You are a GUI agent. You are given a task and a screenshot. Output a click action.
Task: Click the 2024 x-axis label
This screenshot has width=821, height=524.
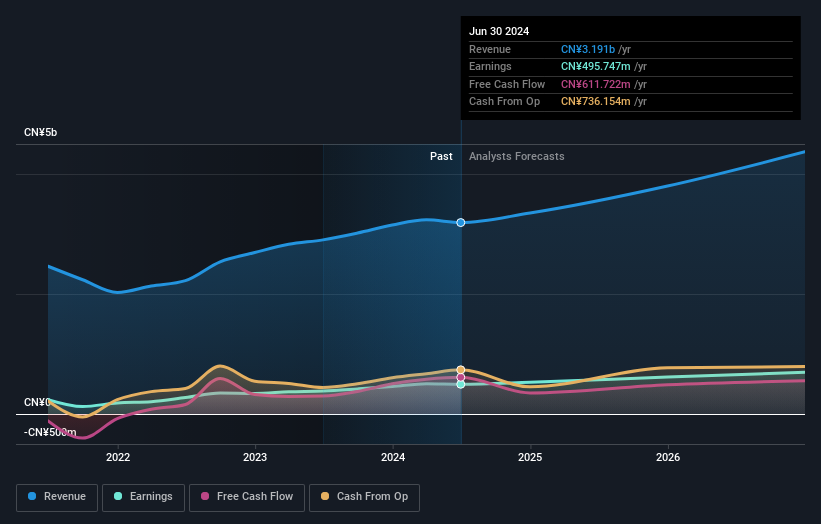393,457
